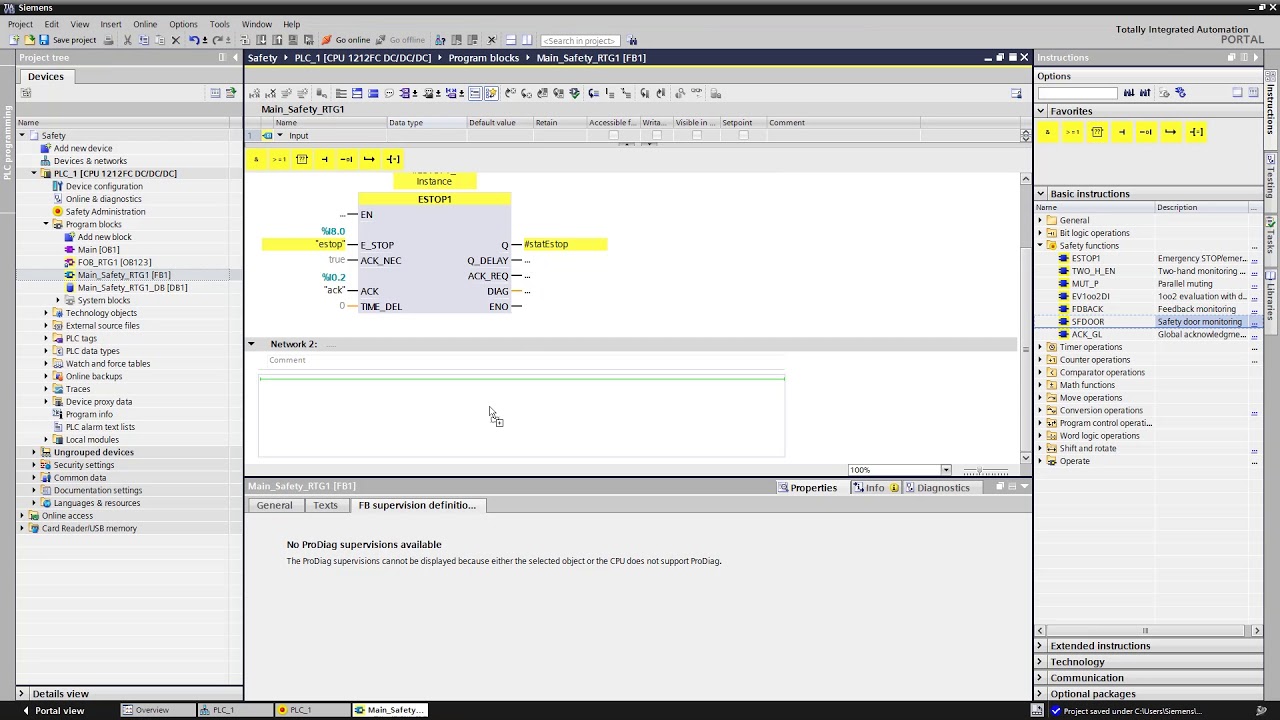Expand the Extended instructions palette

1041,646
